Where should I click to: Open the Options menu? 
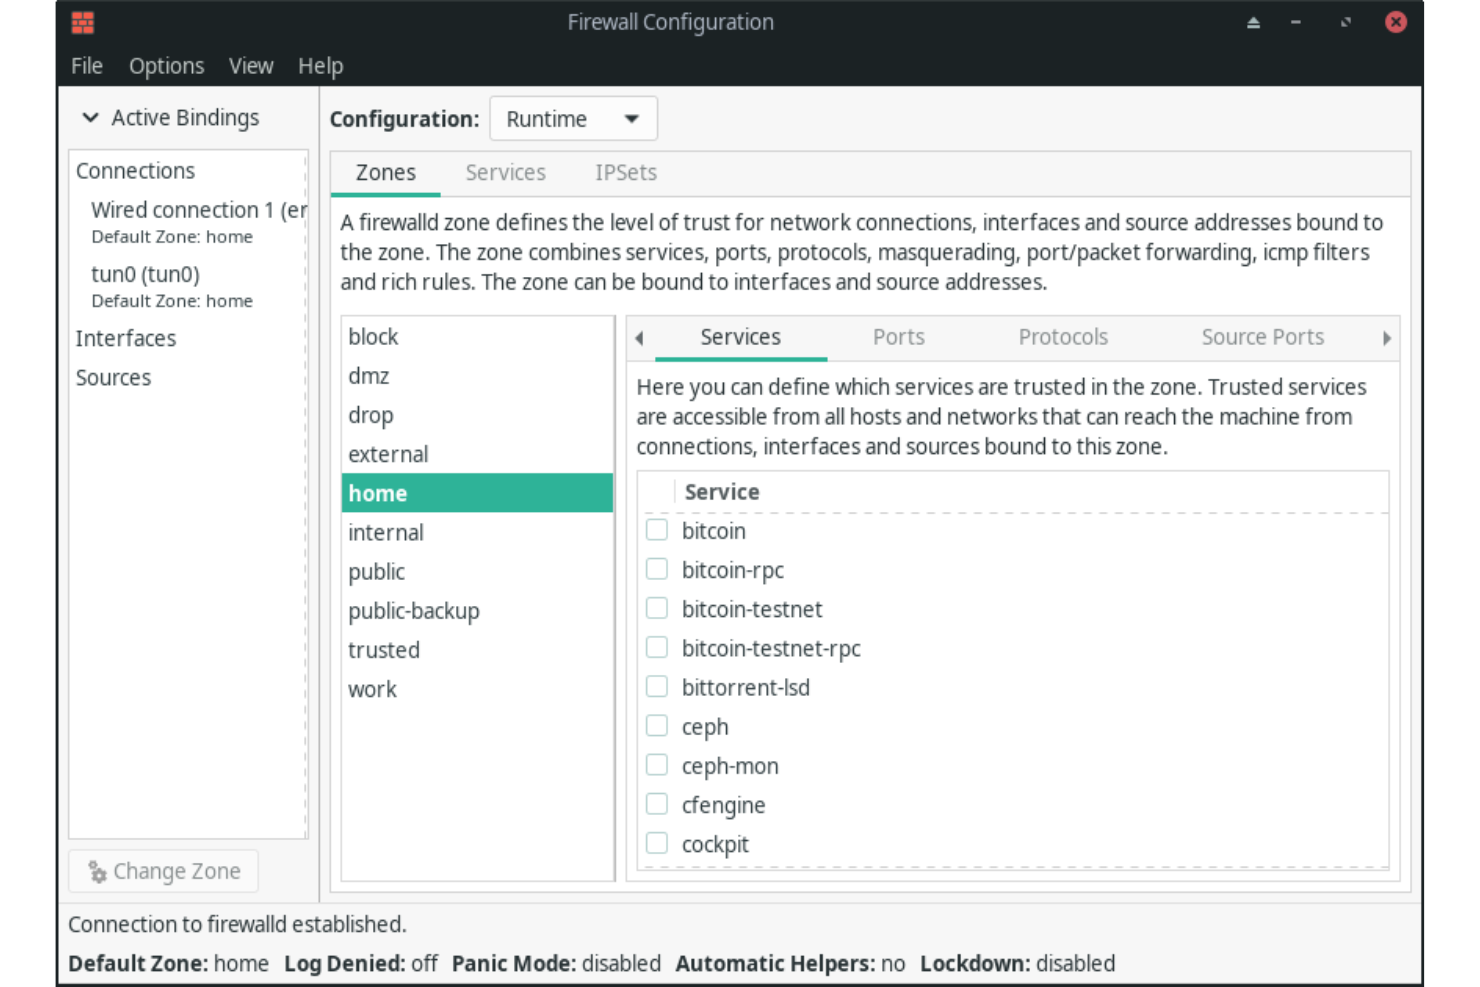click(x=166, y=66)
